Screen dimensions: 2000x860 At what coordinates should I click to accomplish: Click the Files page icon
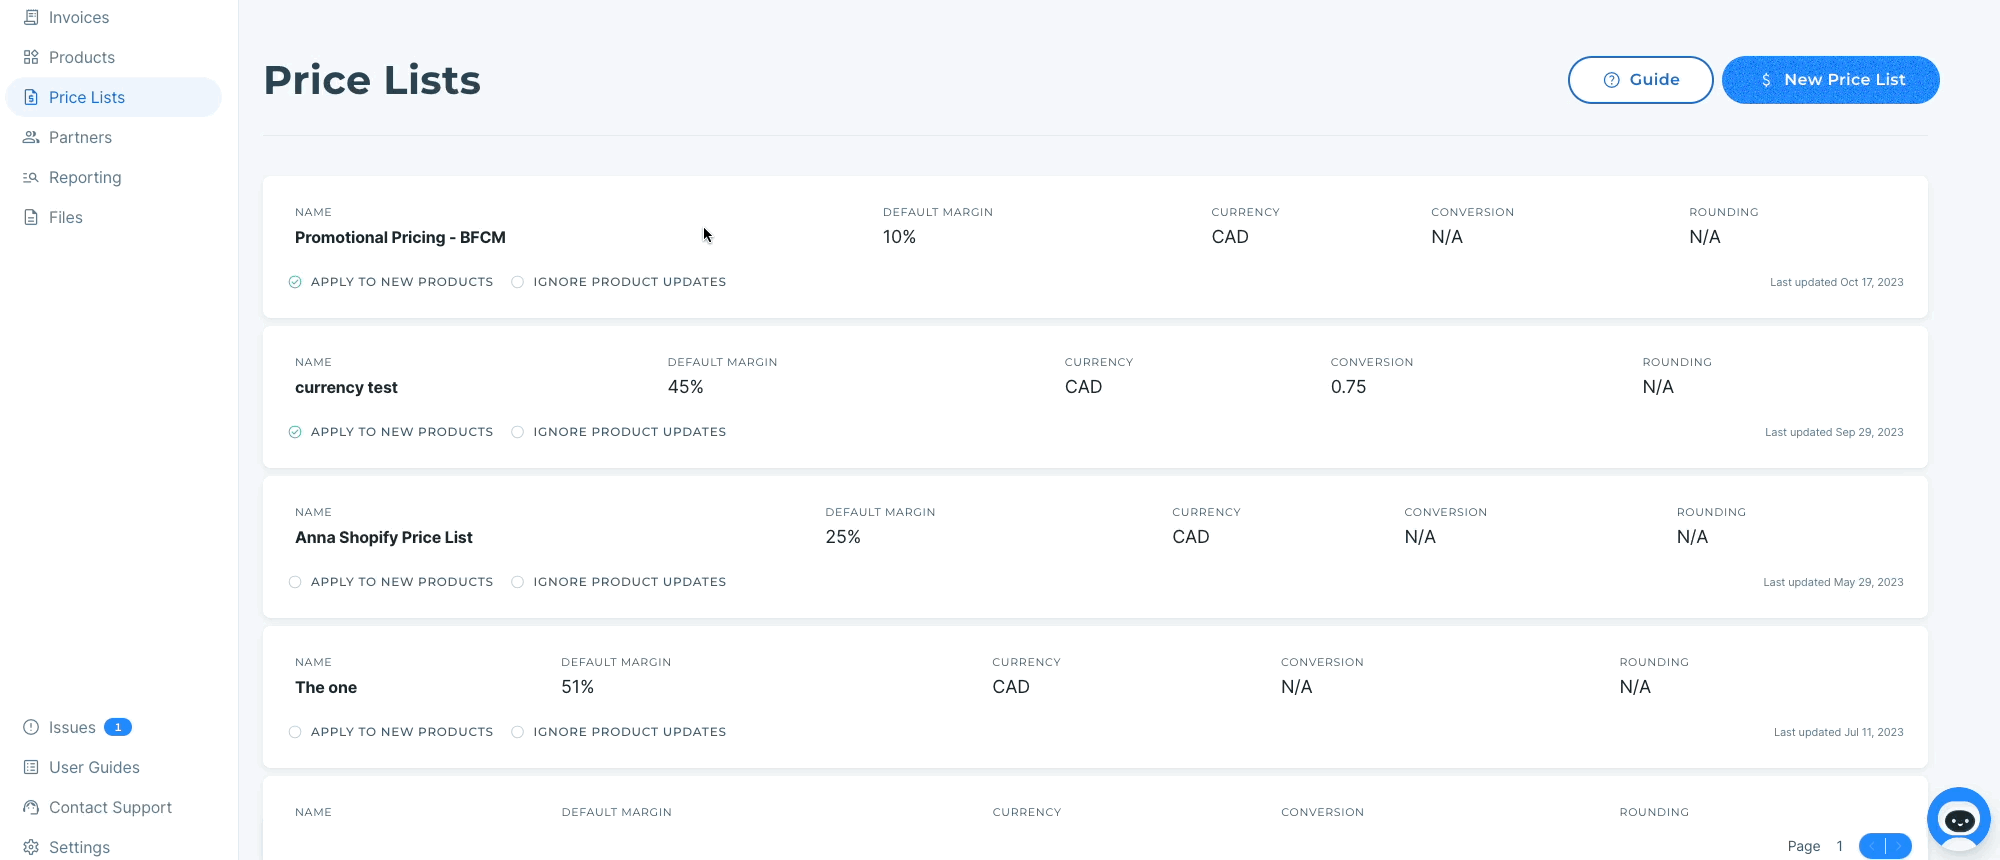pyautogui.click(x=31, y=217)
